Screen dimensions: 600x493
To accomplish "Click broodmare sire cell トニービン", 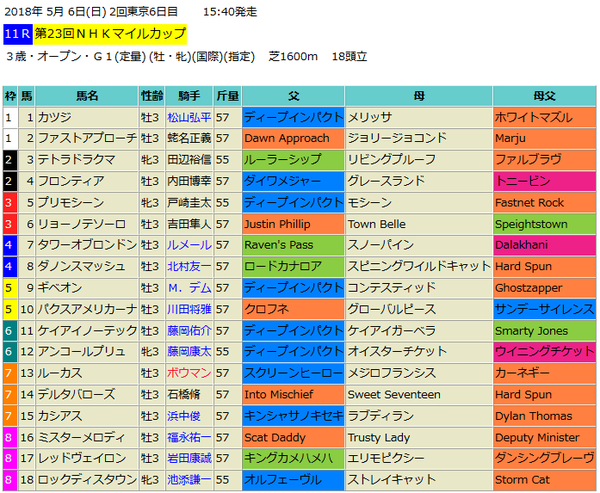I will pyautogui.click(x=545, y=181).
